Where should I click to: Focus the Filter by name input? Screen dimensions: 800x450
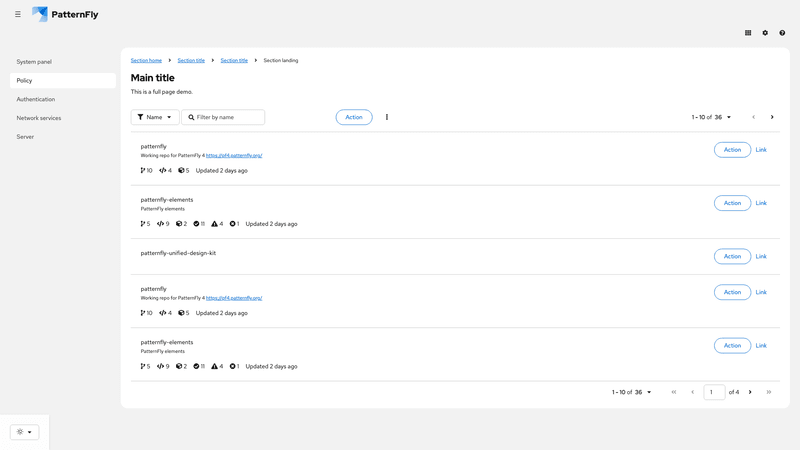pyautogui.click(x=223, y=117)
